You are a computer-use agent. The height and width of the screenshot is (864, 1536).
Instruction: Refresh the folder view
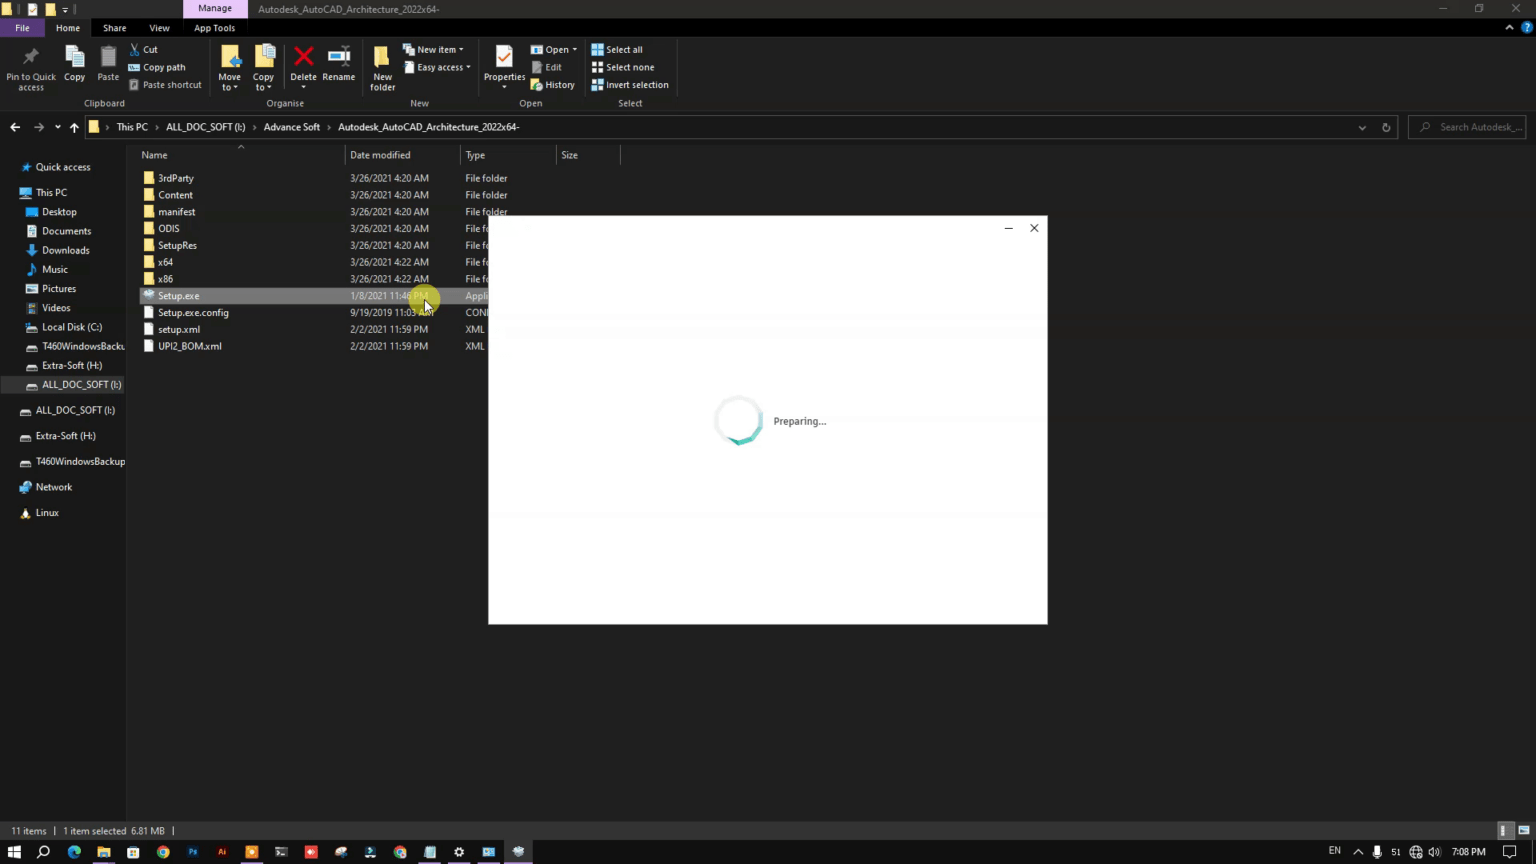pos(1385,126)
